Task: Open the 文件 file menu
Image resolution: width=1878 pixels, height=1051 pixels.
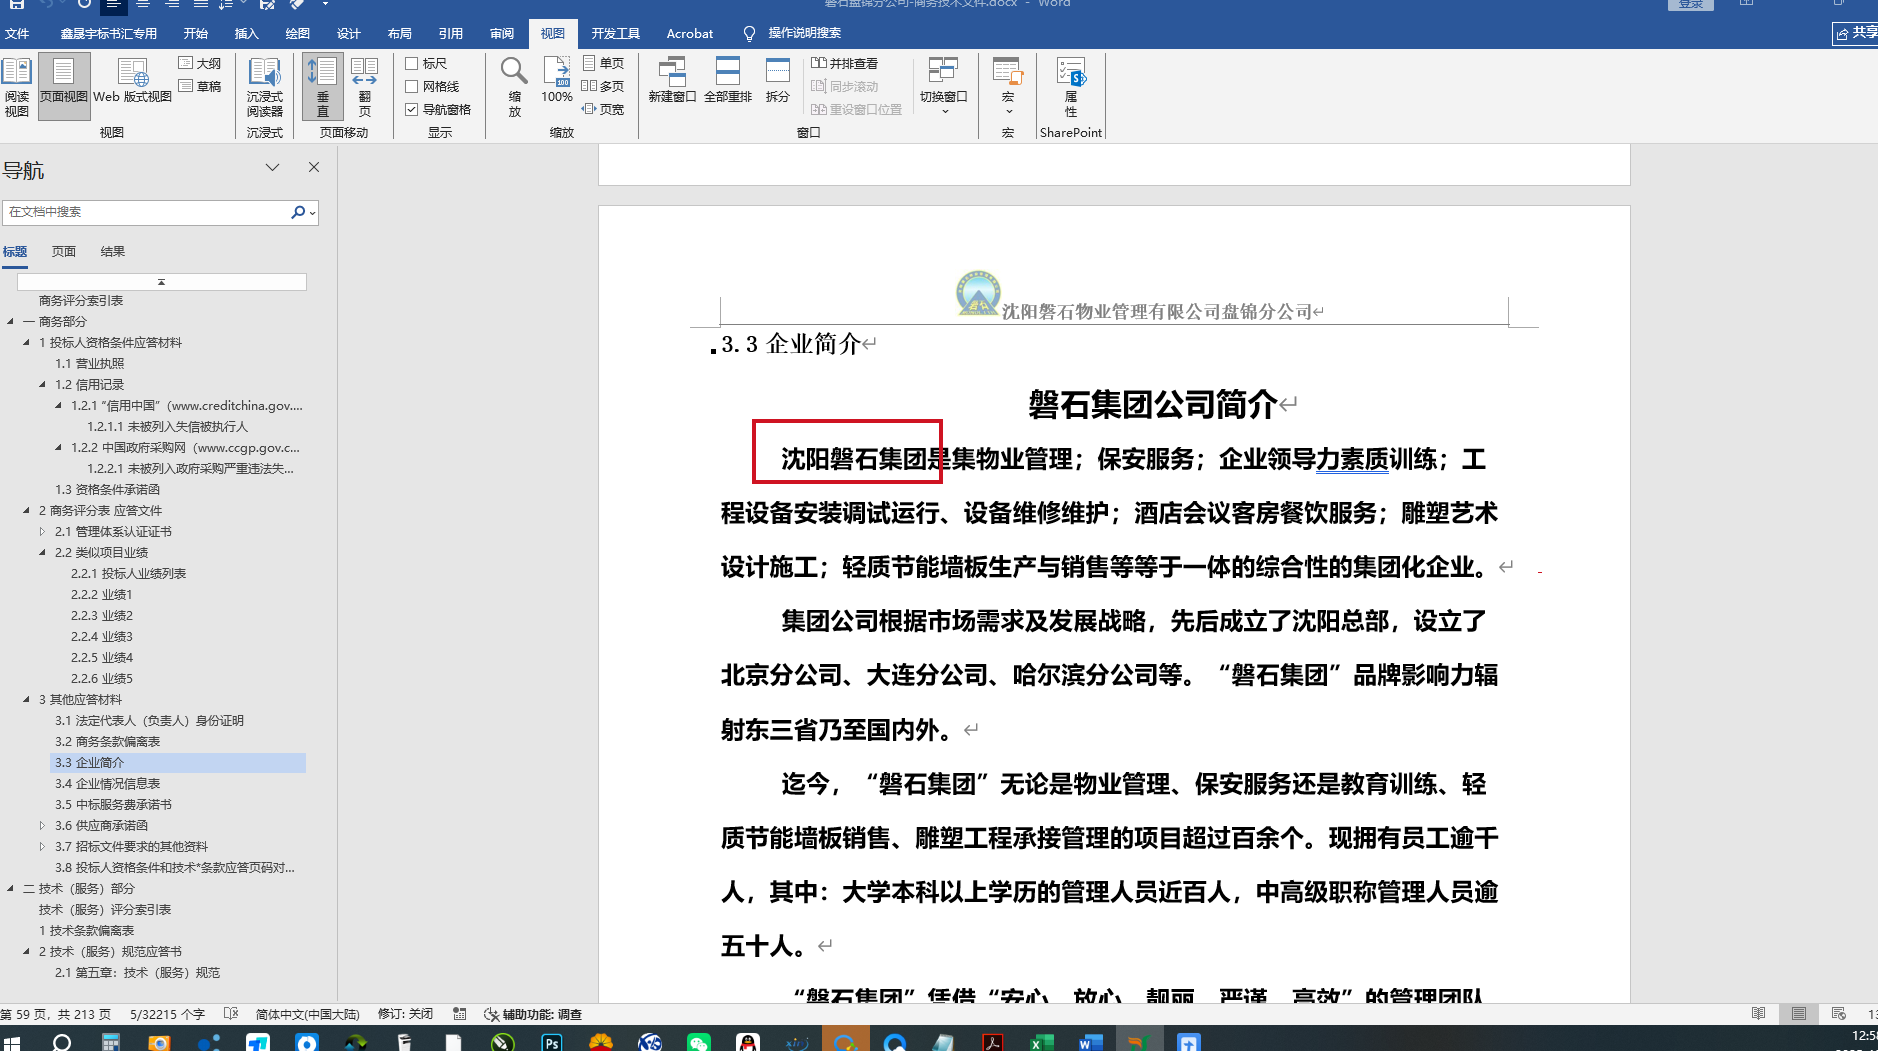Action: [17, 33]
